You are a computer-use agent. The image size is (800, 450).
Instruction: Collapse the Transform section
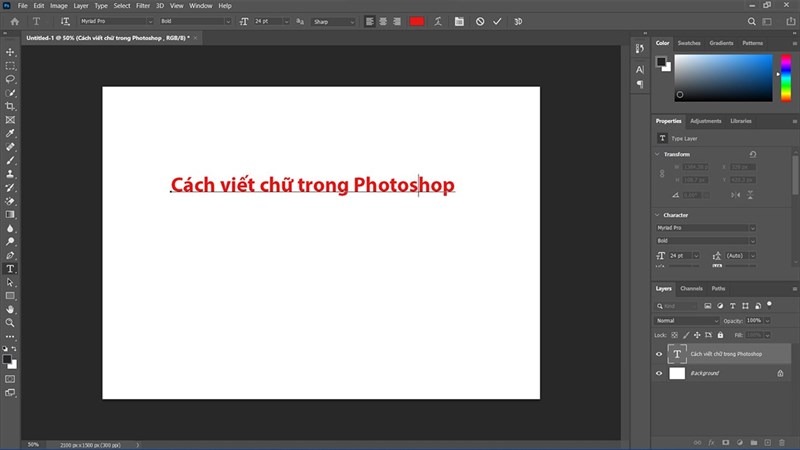click(657, 154)
